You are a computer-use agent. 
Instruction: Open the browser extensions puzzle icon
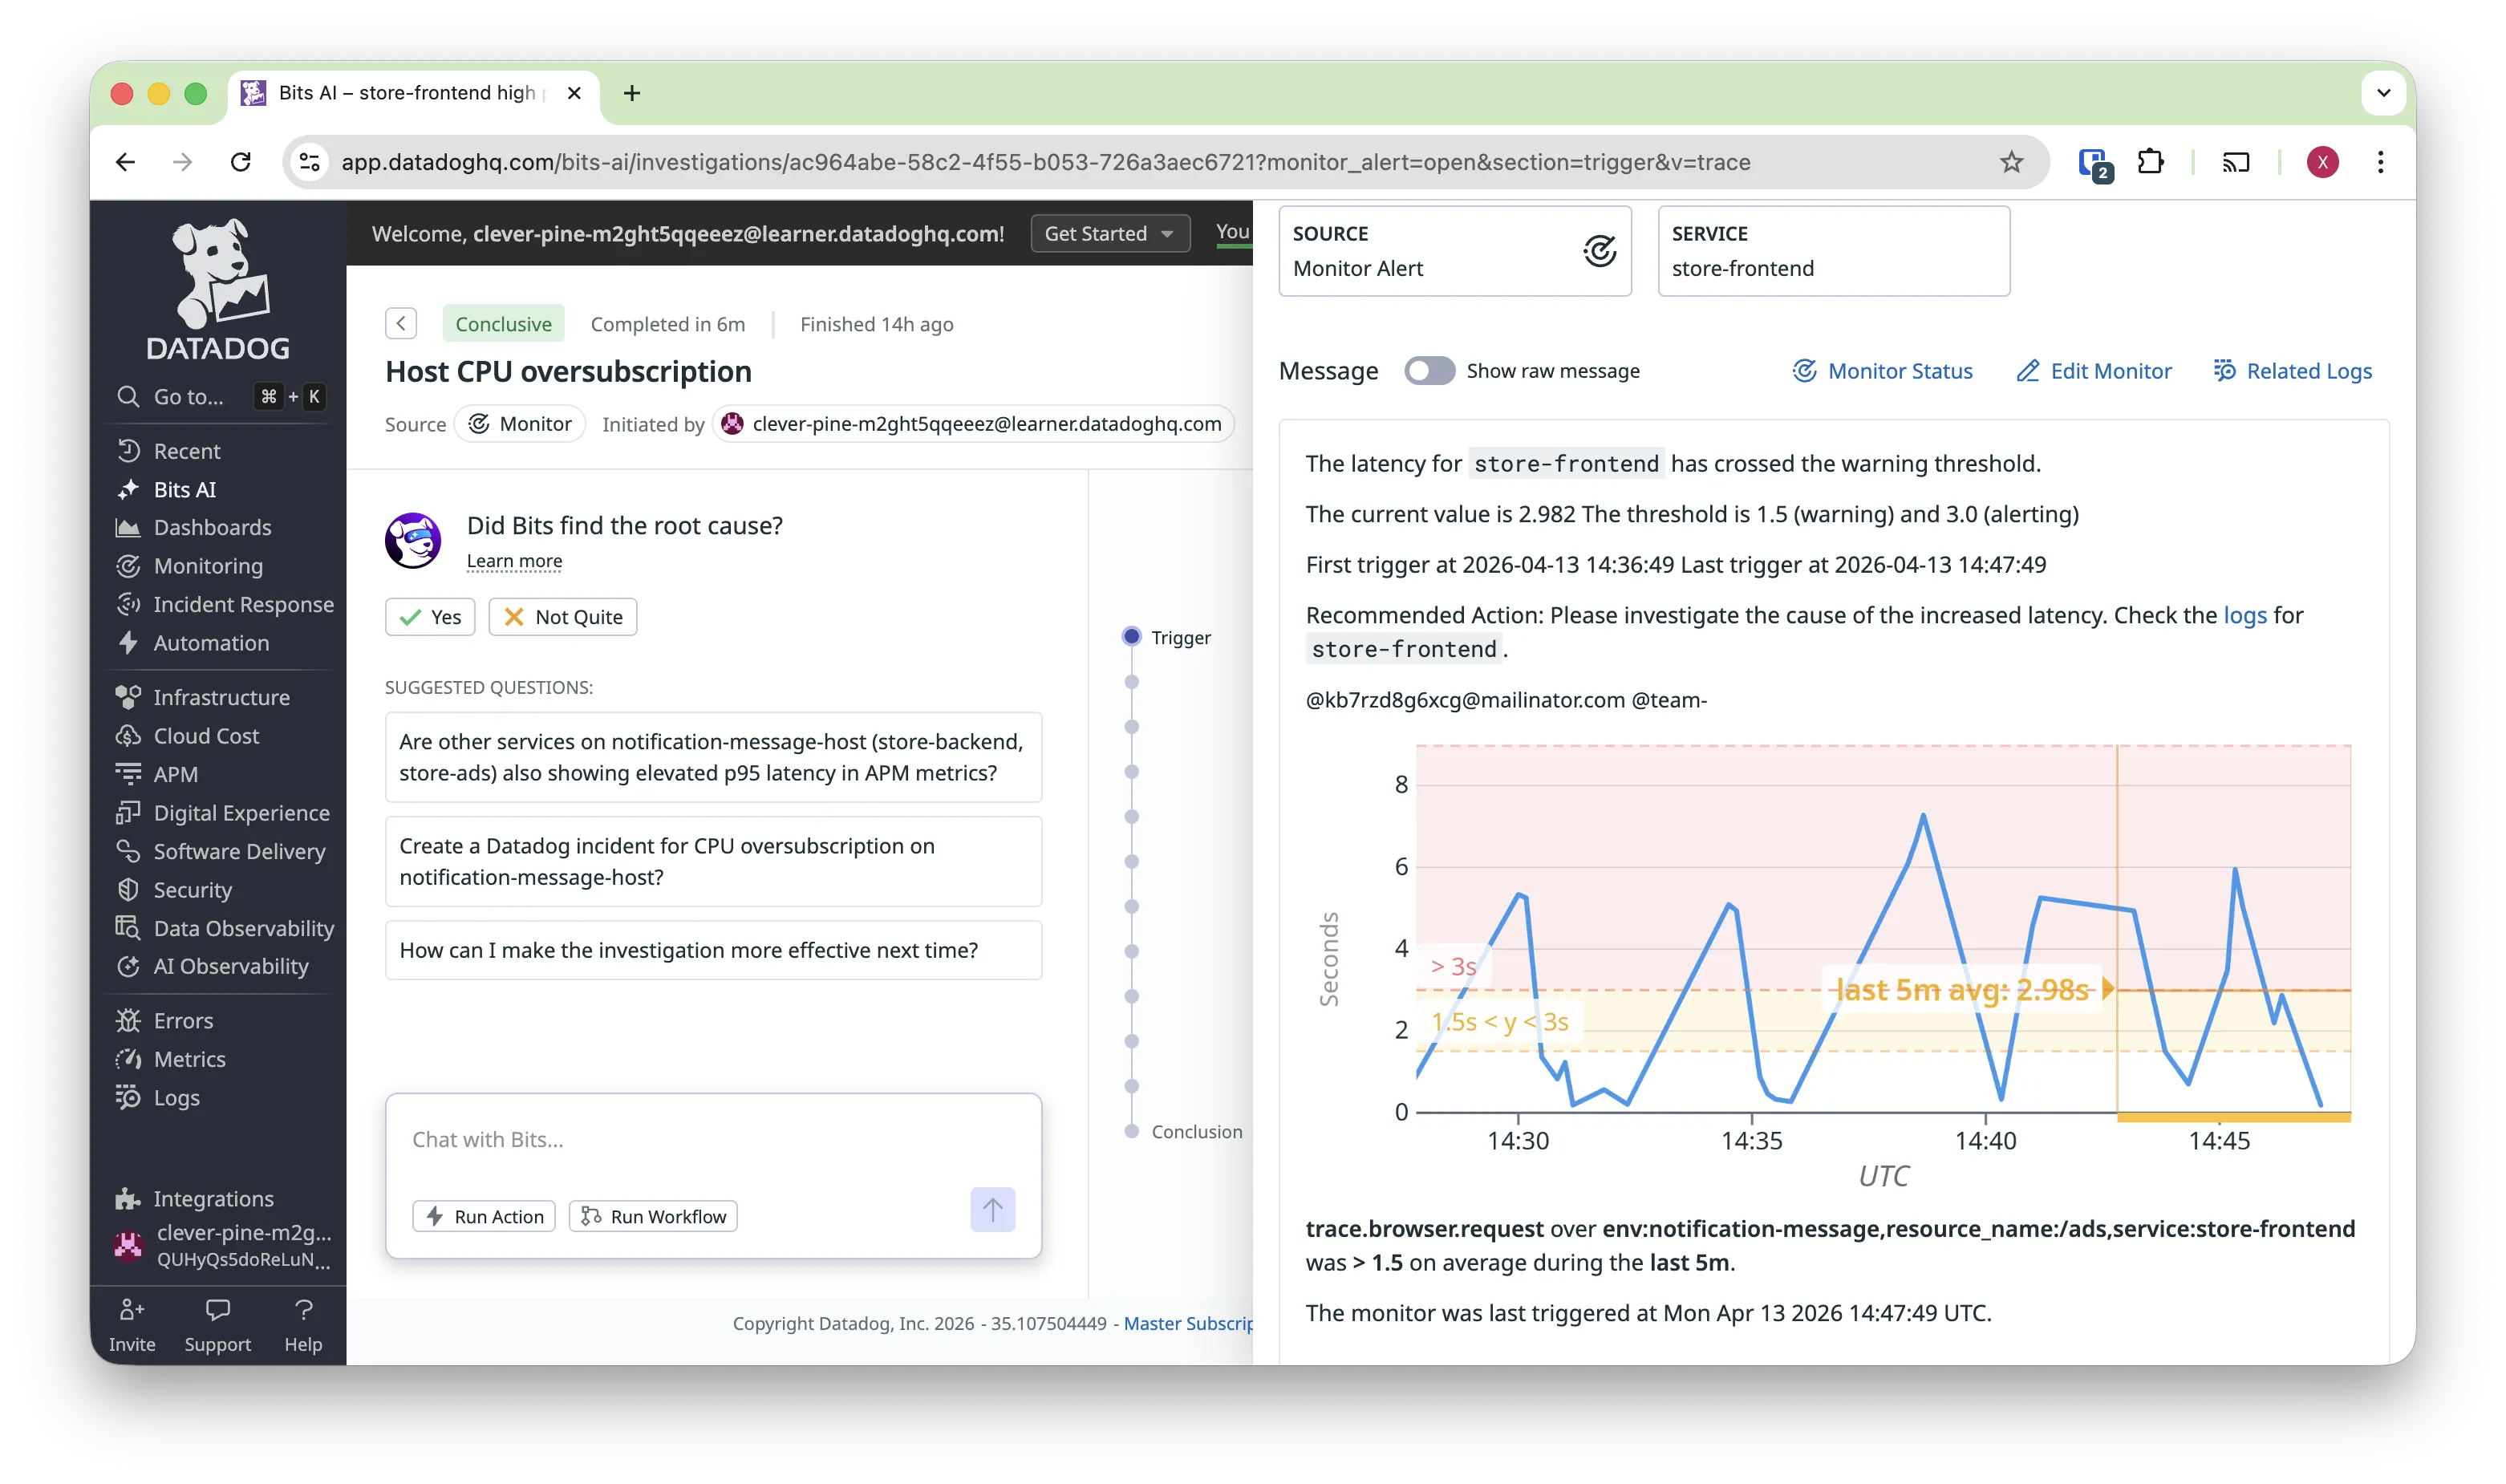tap(2150, 162)
